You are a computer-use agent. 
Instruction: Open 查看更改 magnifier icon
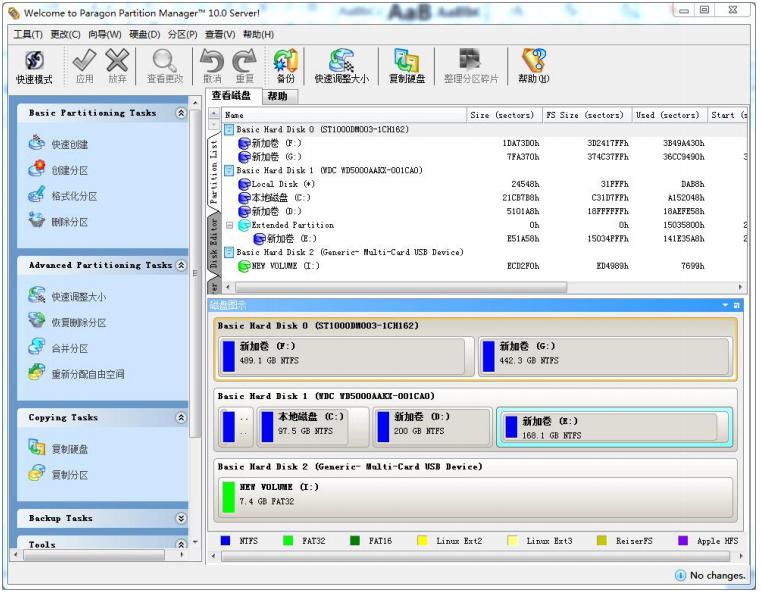[x=165, y=67]
